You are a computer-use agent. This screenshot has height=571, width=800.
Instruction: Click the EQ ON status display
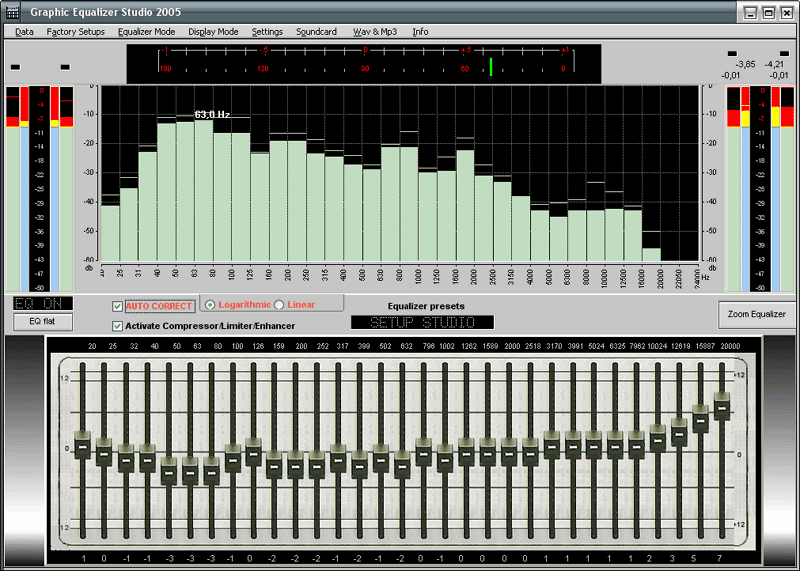click(42, 303)
